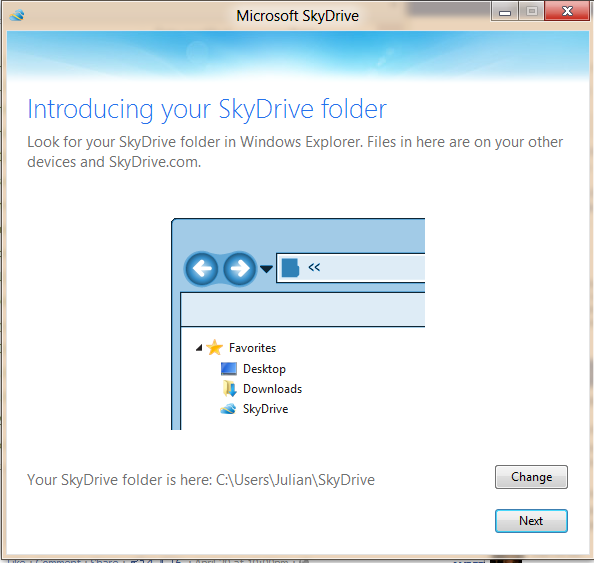Select the Favorites label text
The height and width of the screenshot is (563, 594).
252,348
